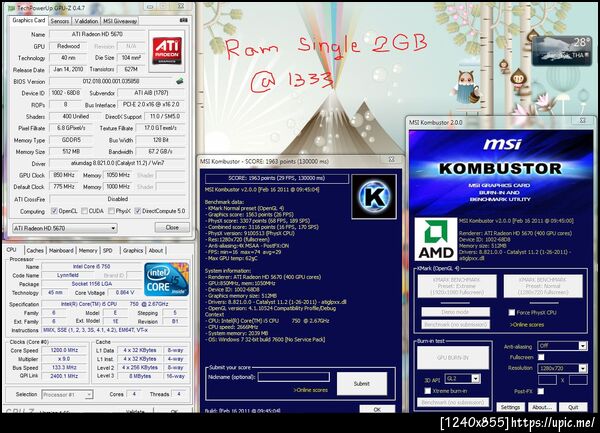Click the About... button in Kombustor
The width and height of the screenshot is (600, 433).
tap(542, 407)
